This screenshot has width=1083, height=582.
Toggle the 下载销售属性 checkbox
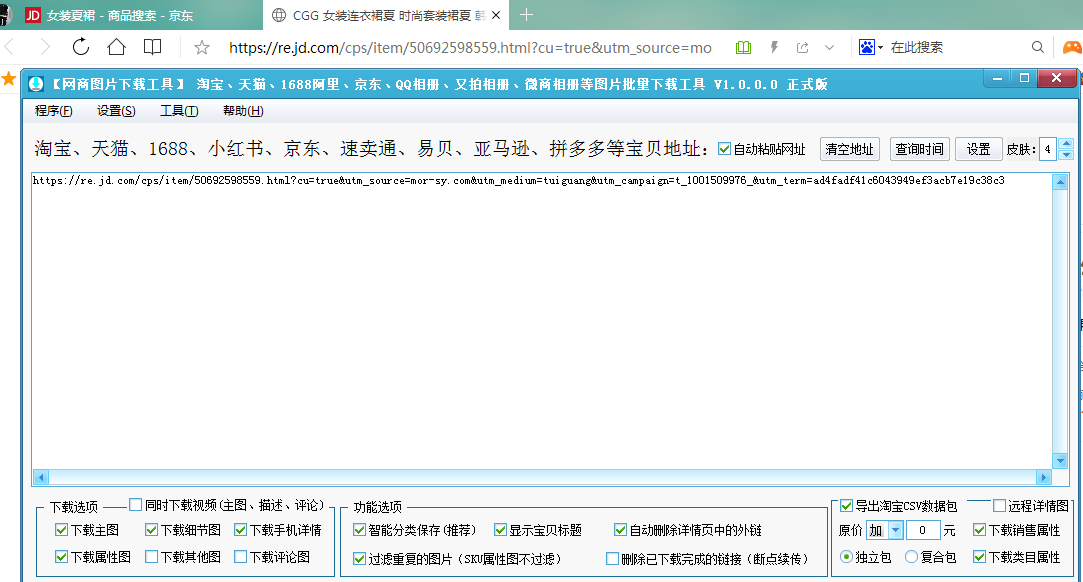(x=979, y=530)
